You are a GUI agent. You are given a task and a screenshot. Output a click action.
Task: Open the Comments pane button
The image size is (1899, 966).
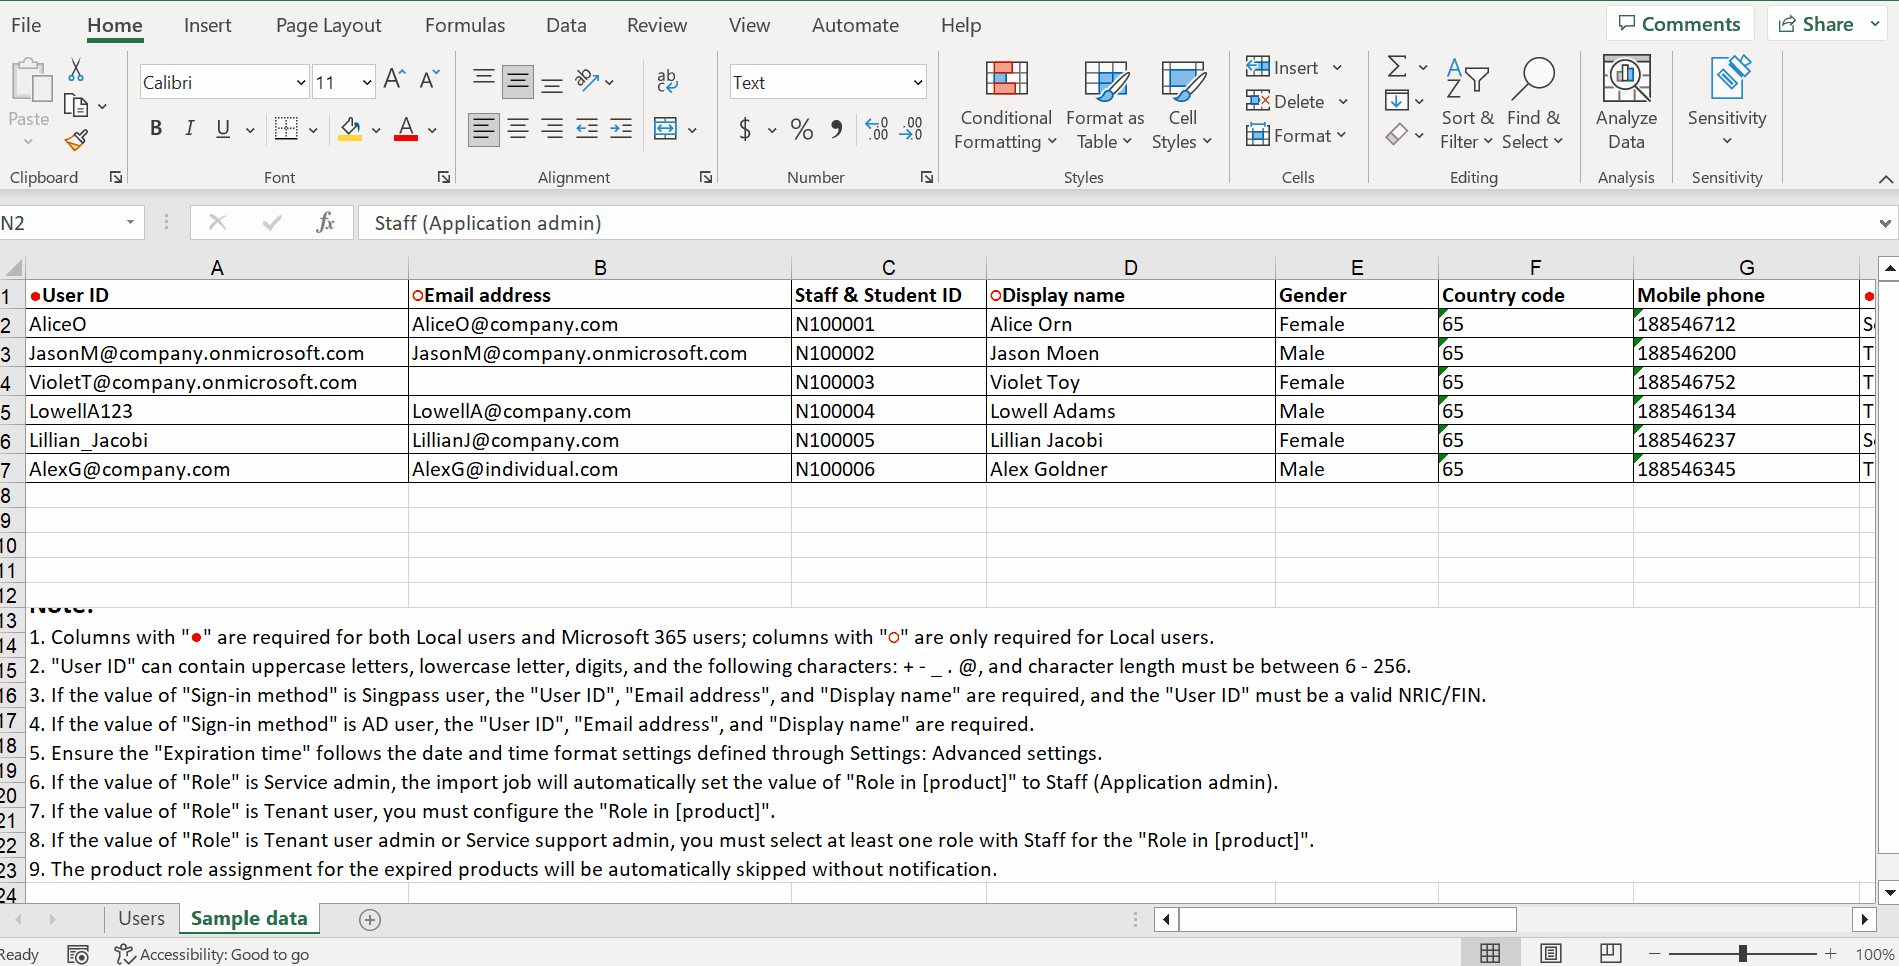pyautogui.click(x=1680, y=24)
